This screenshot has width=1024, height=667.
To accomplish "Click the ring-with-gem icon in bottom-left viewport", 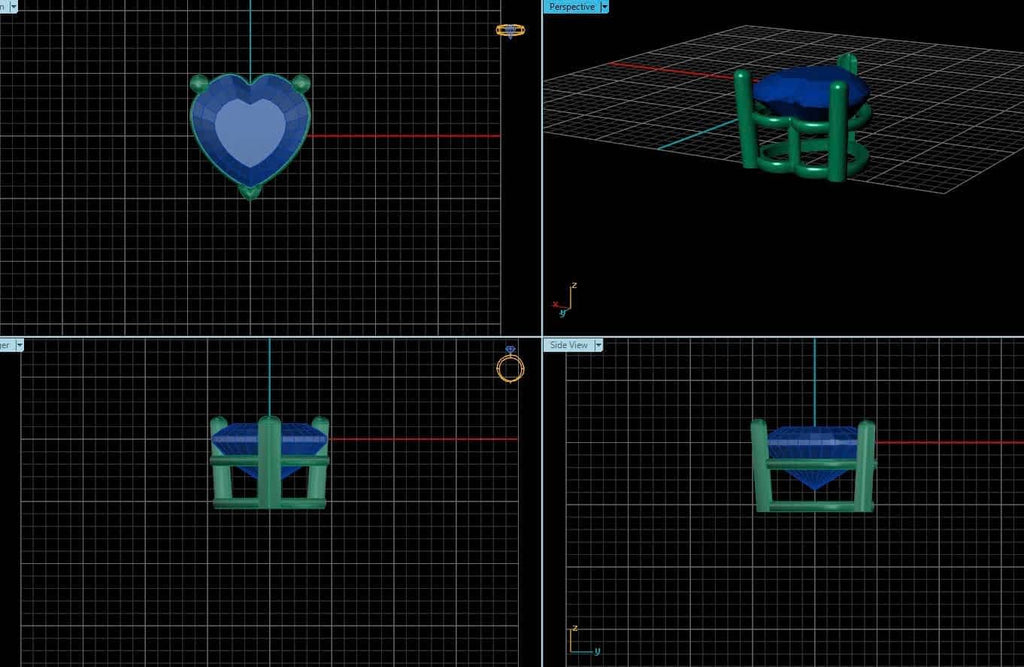I will pyautogui.click(x=509, y=366).
